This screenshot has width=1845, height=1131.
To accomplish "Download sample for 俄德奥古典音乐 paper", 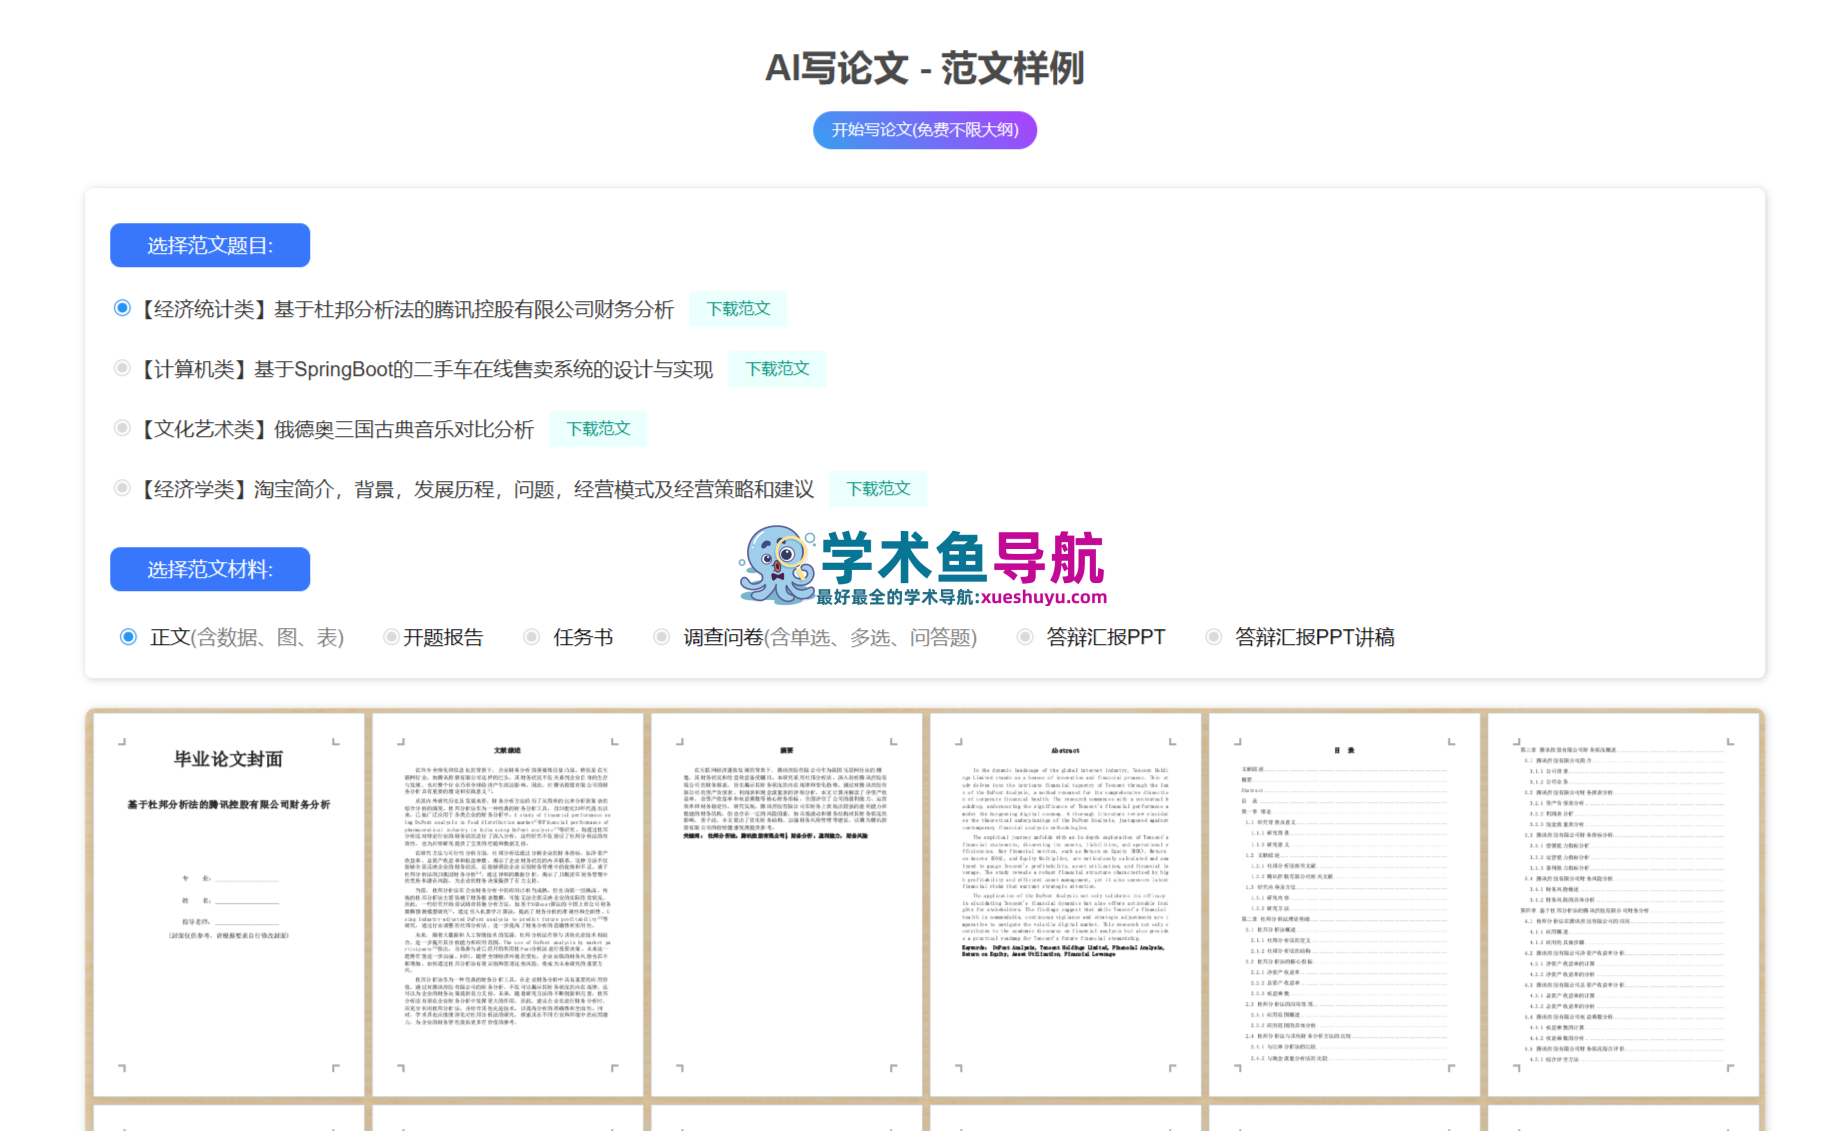I will (x=598, y=429).
